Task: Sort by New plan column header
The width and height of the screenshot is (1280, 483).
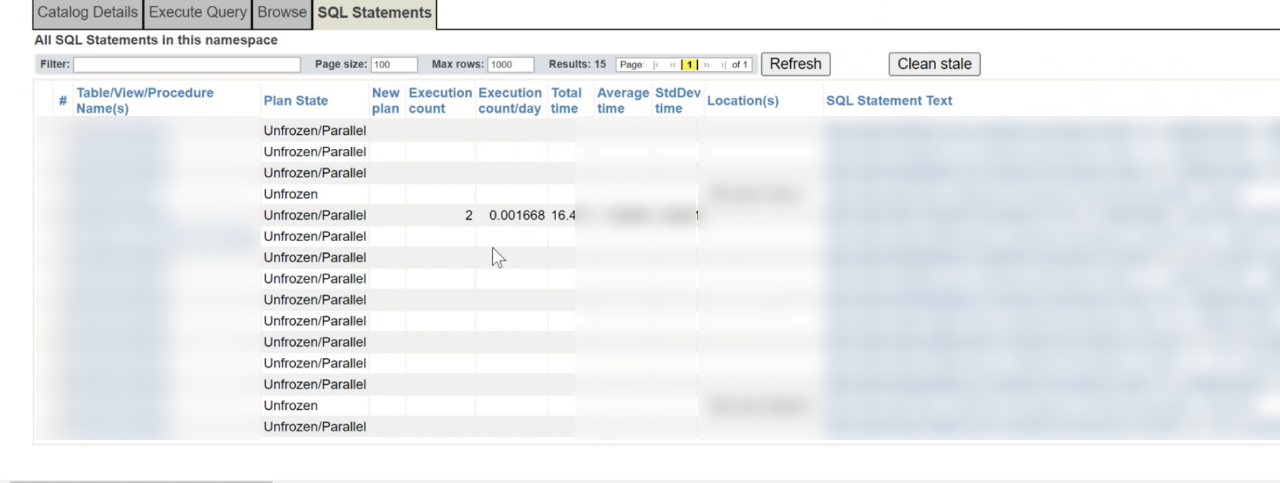Action: pyautogui.click(x=386, y=100)
